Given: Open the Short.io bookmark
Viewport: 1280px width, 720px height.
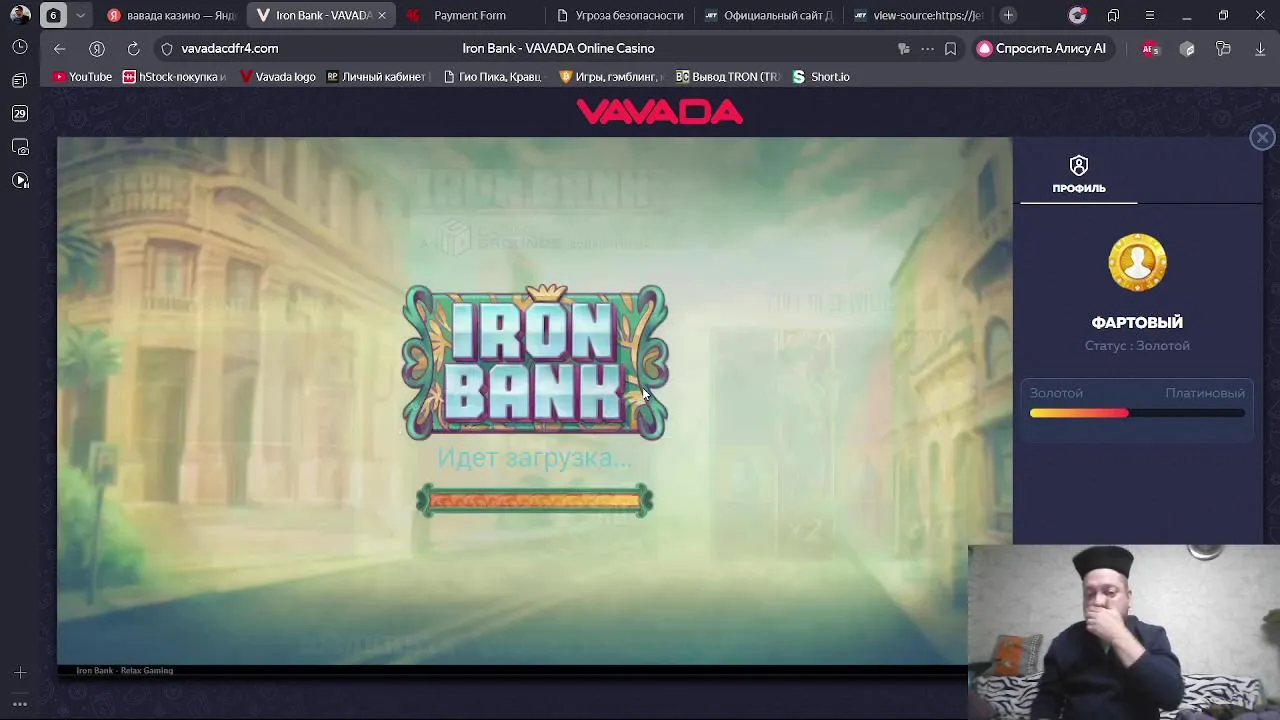Looking at the screenshot, I should point(821,77).
